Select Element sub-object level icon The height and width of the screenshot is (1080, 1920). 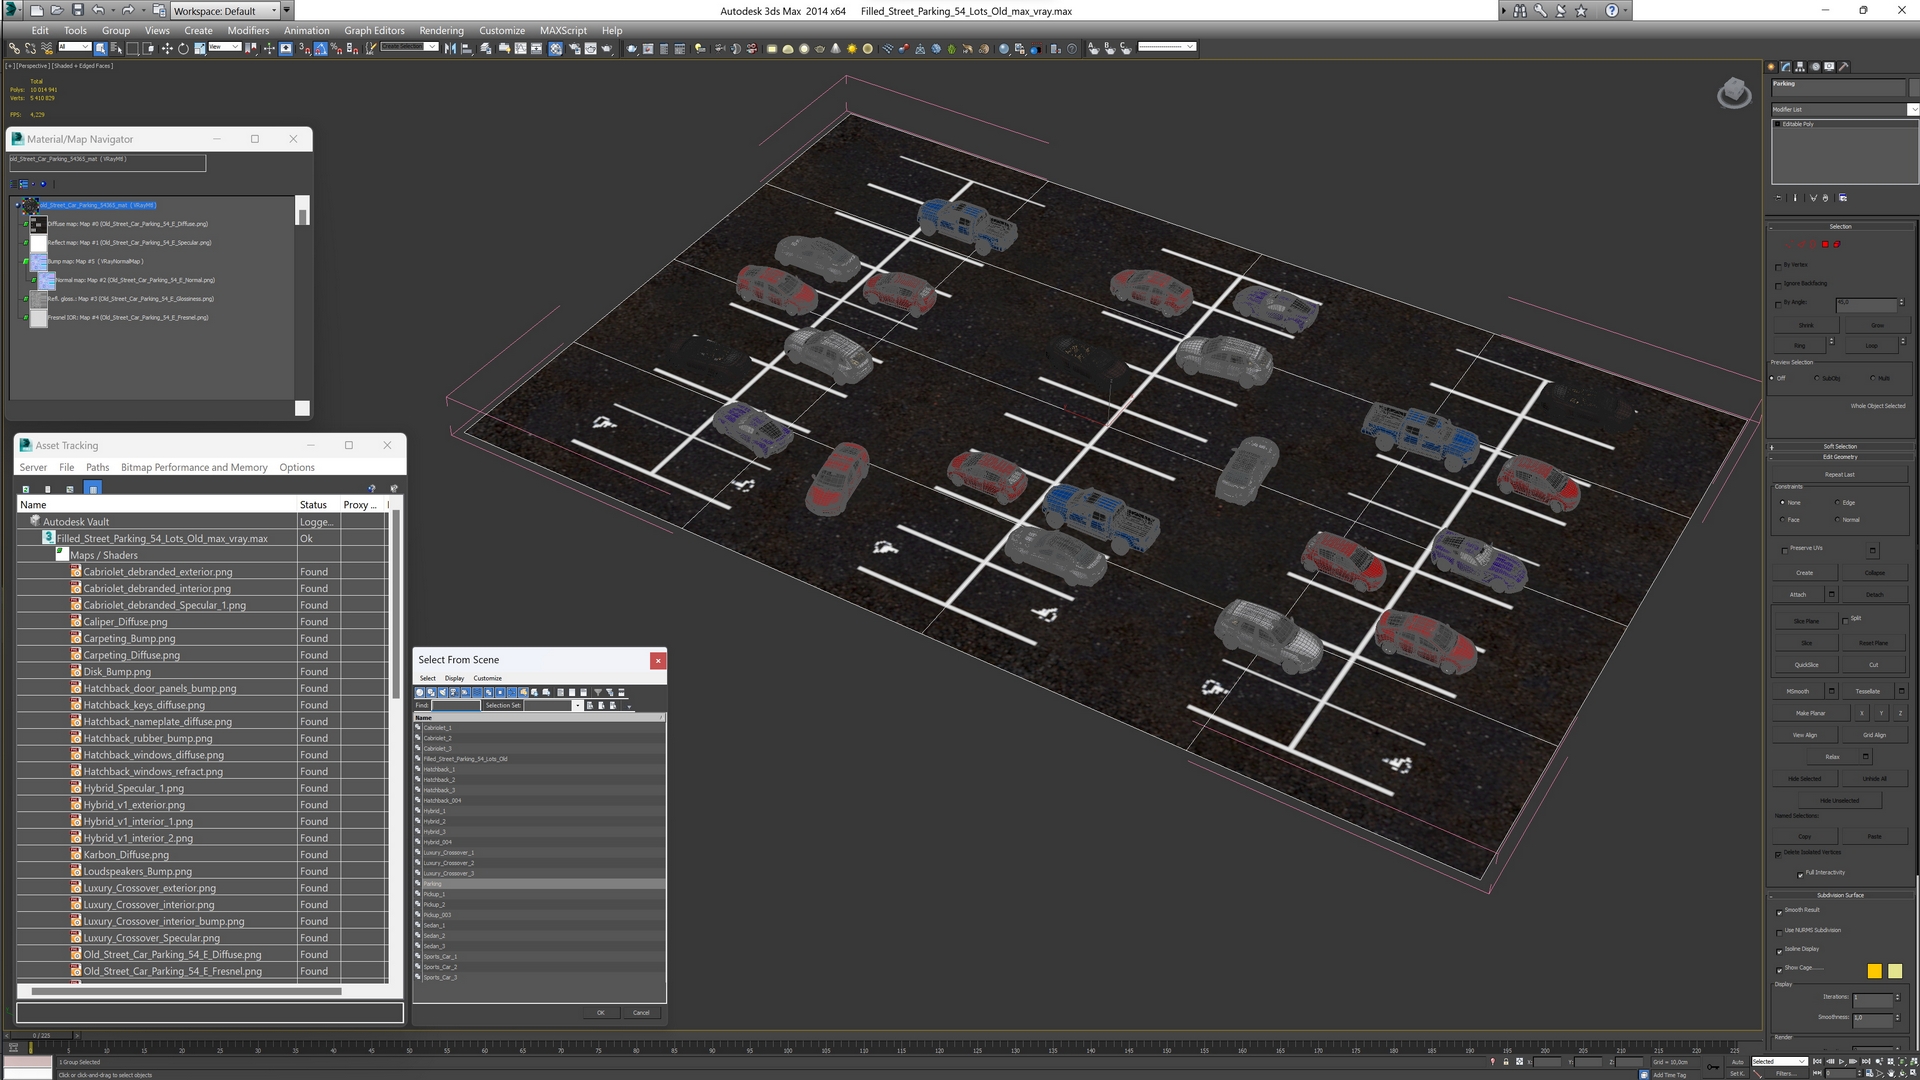1836,244
